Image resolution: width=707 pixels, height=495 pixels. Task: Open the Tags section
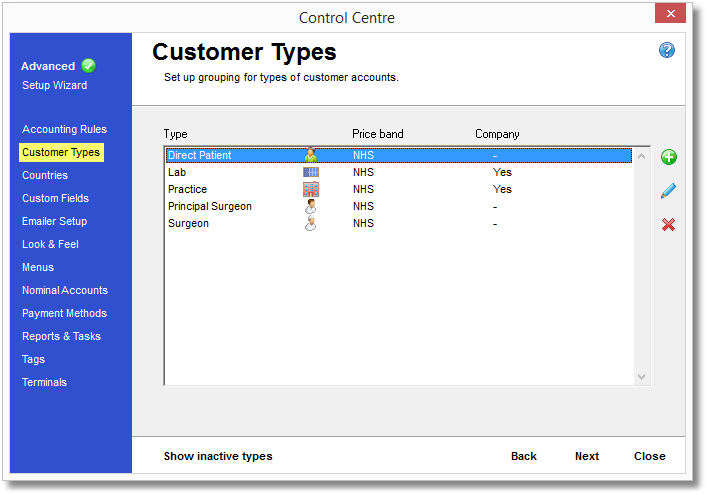tap(33, 359)
